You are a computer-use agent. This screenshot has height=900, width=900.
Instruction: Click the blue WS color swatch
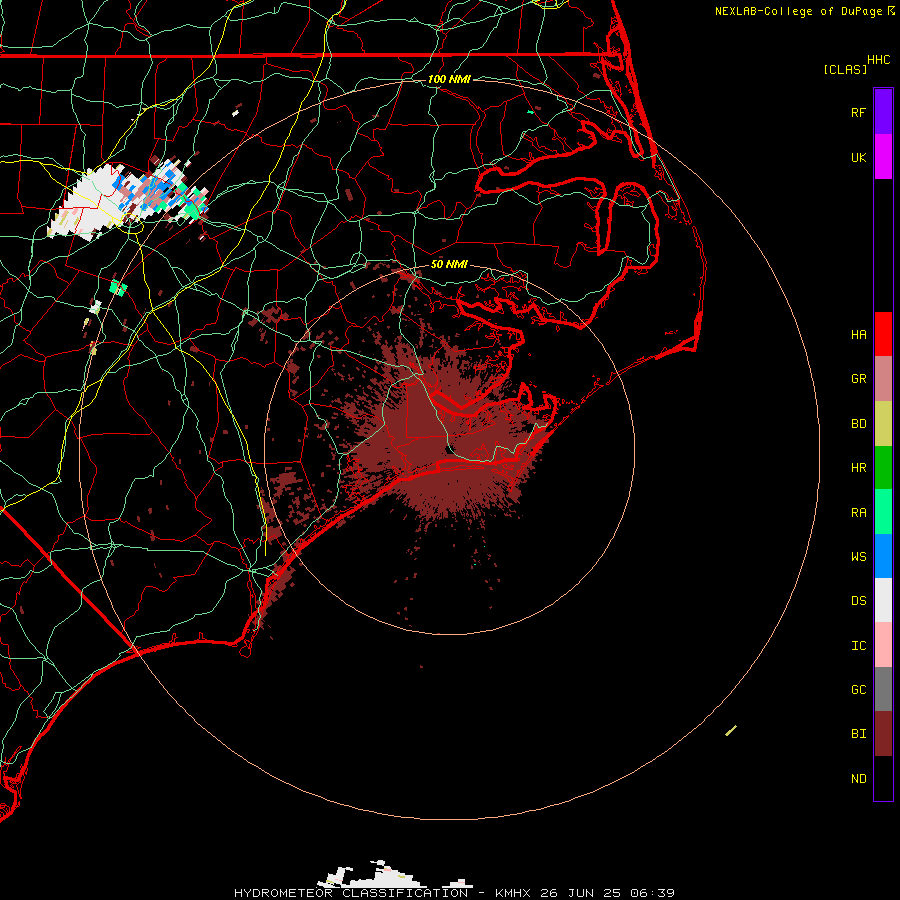883,556
